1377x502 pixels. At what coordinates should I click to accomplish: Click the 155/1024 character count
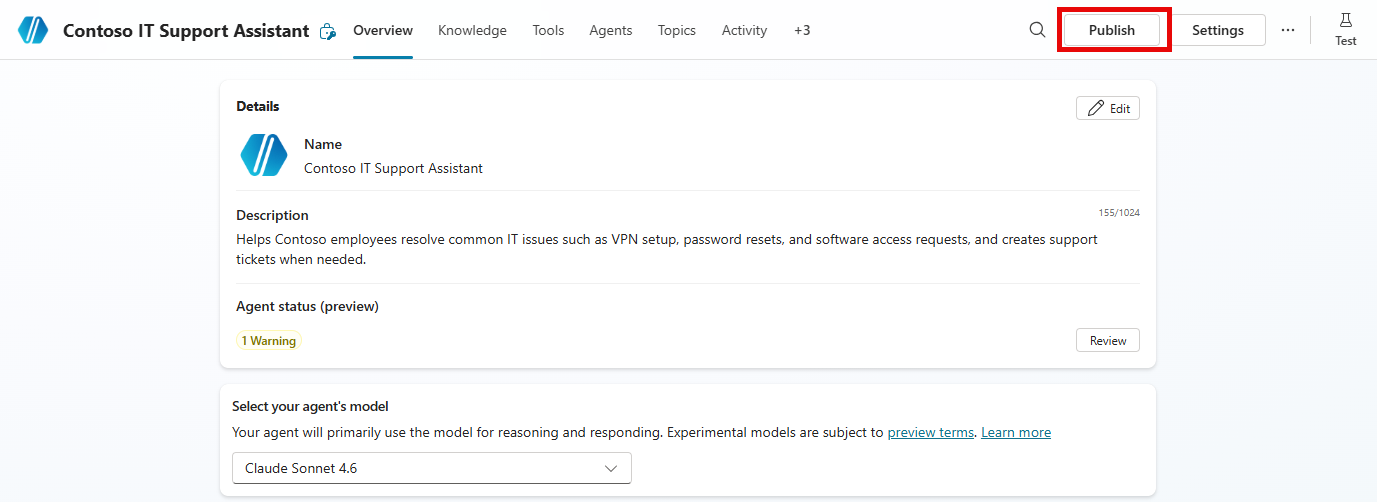(x=1119, y=213)
